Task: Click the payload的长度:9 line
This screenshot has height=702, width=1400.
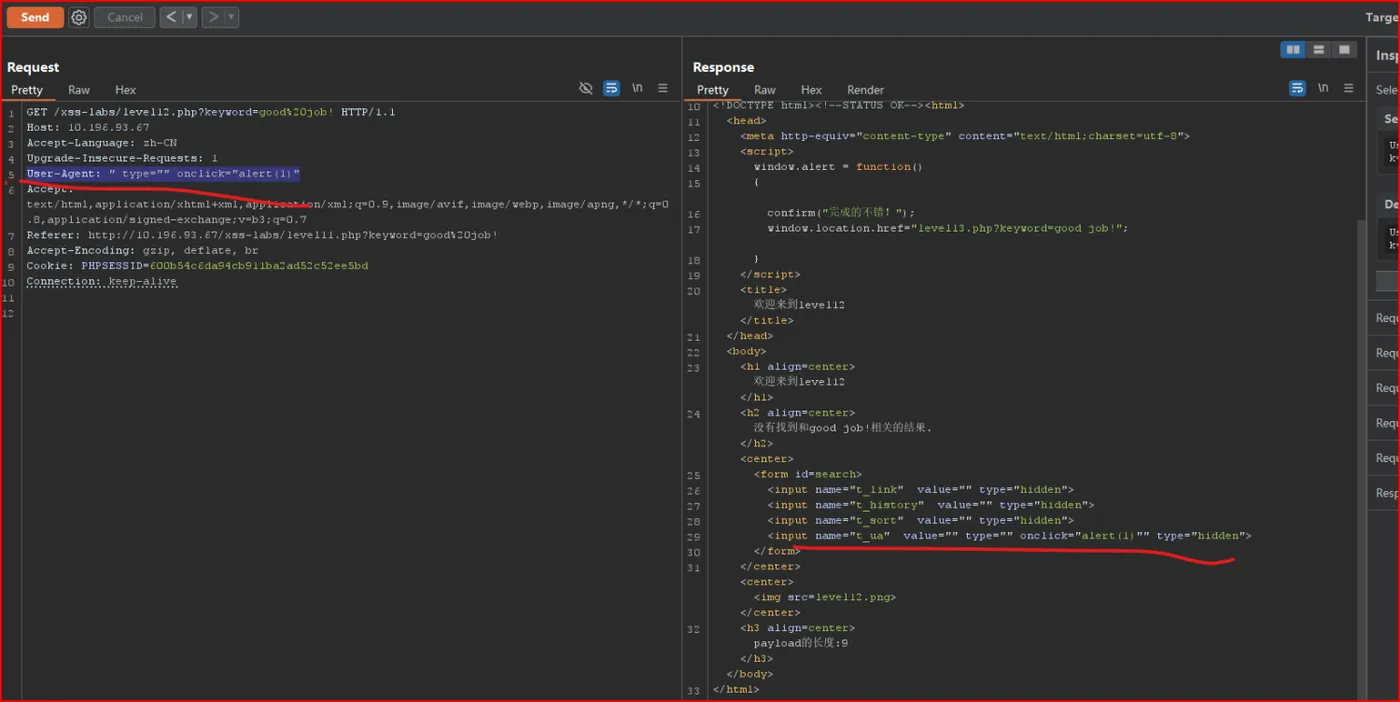Action: pyautogui.click(x=801, y=643)
